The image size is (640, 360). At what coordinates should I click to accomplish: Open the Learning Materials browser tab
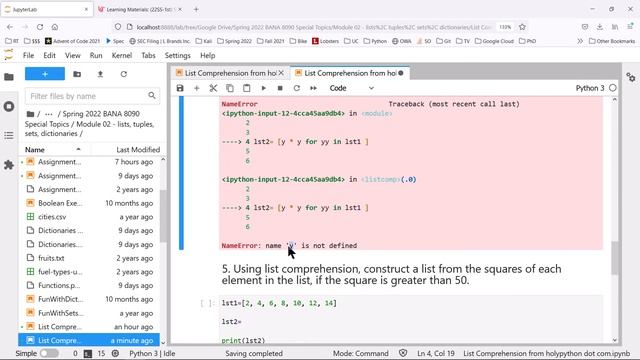click(x=140, y=9)
